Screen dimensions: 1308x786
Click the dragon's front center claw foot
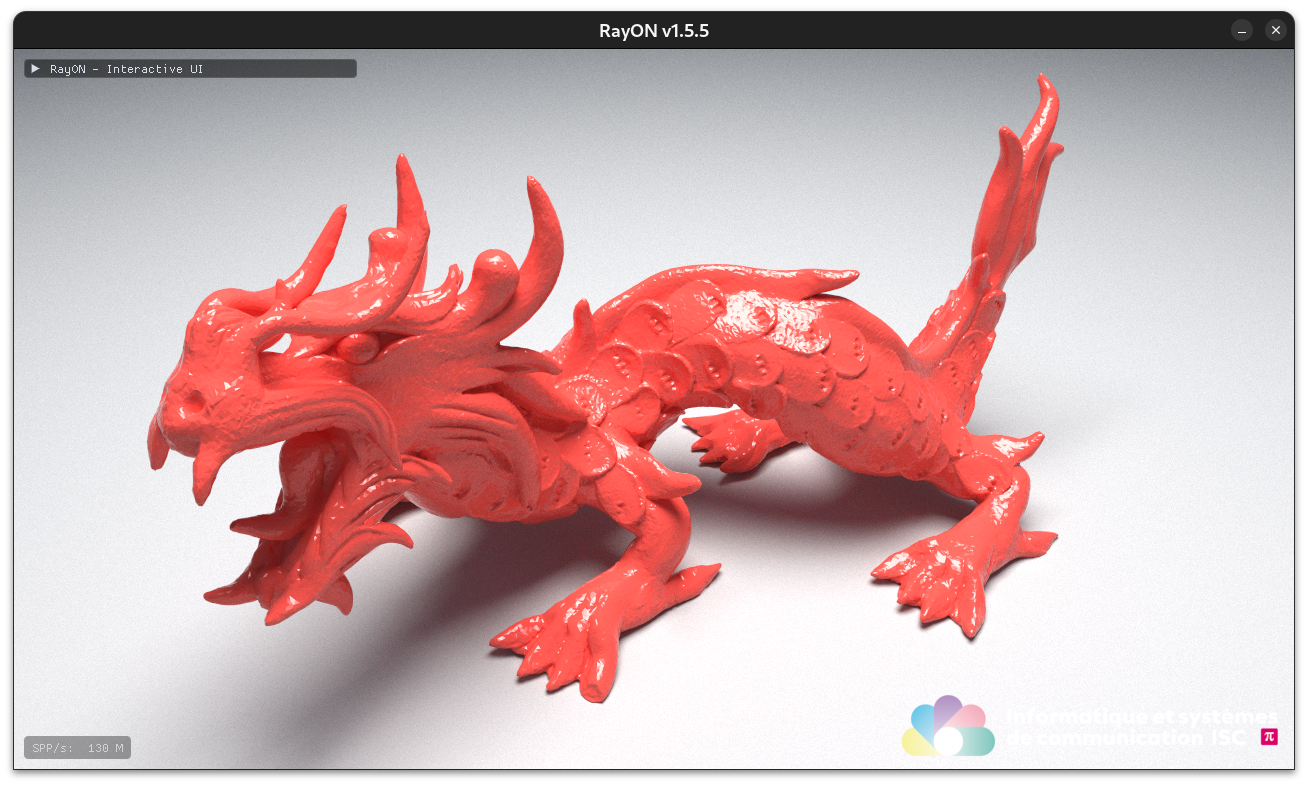[570, 640]
